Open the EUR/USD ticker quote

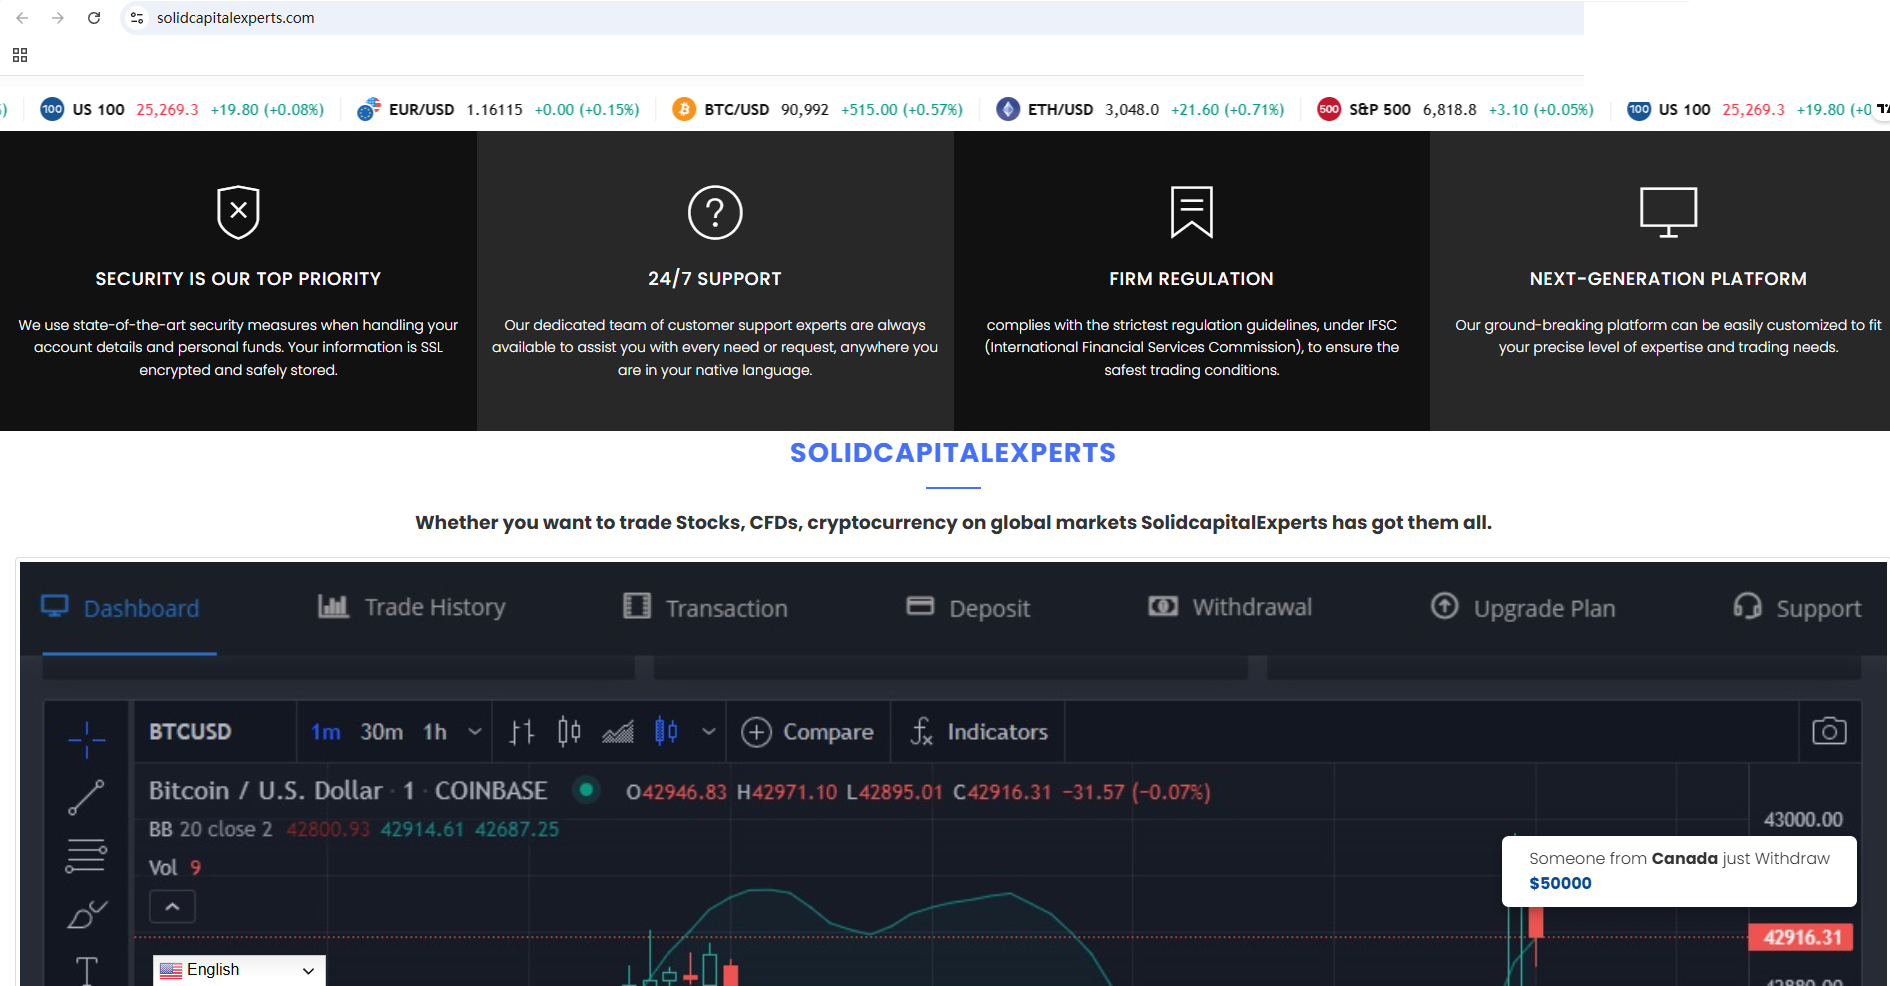498,109
